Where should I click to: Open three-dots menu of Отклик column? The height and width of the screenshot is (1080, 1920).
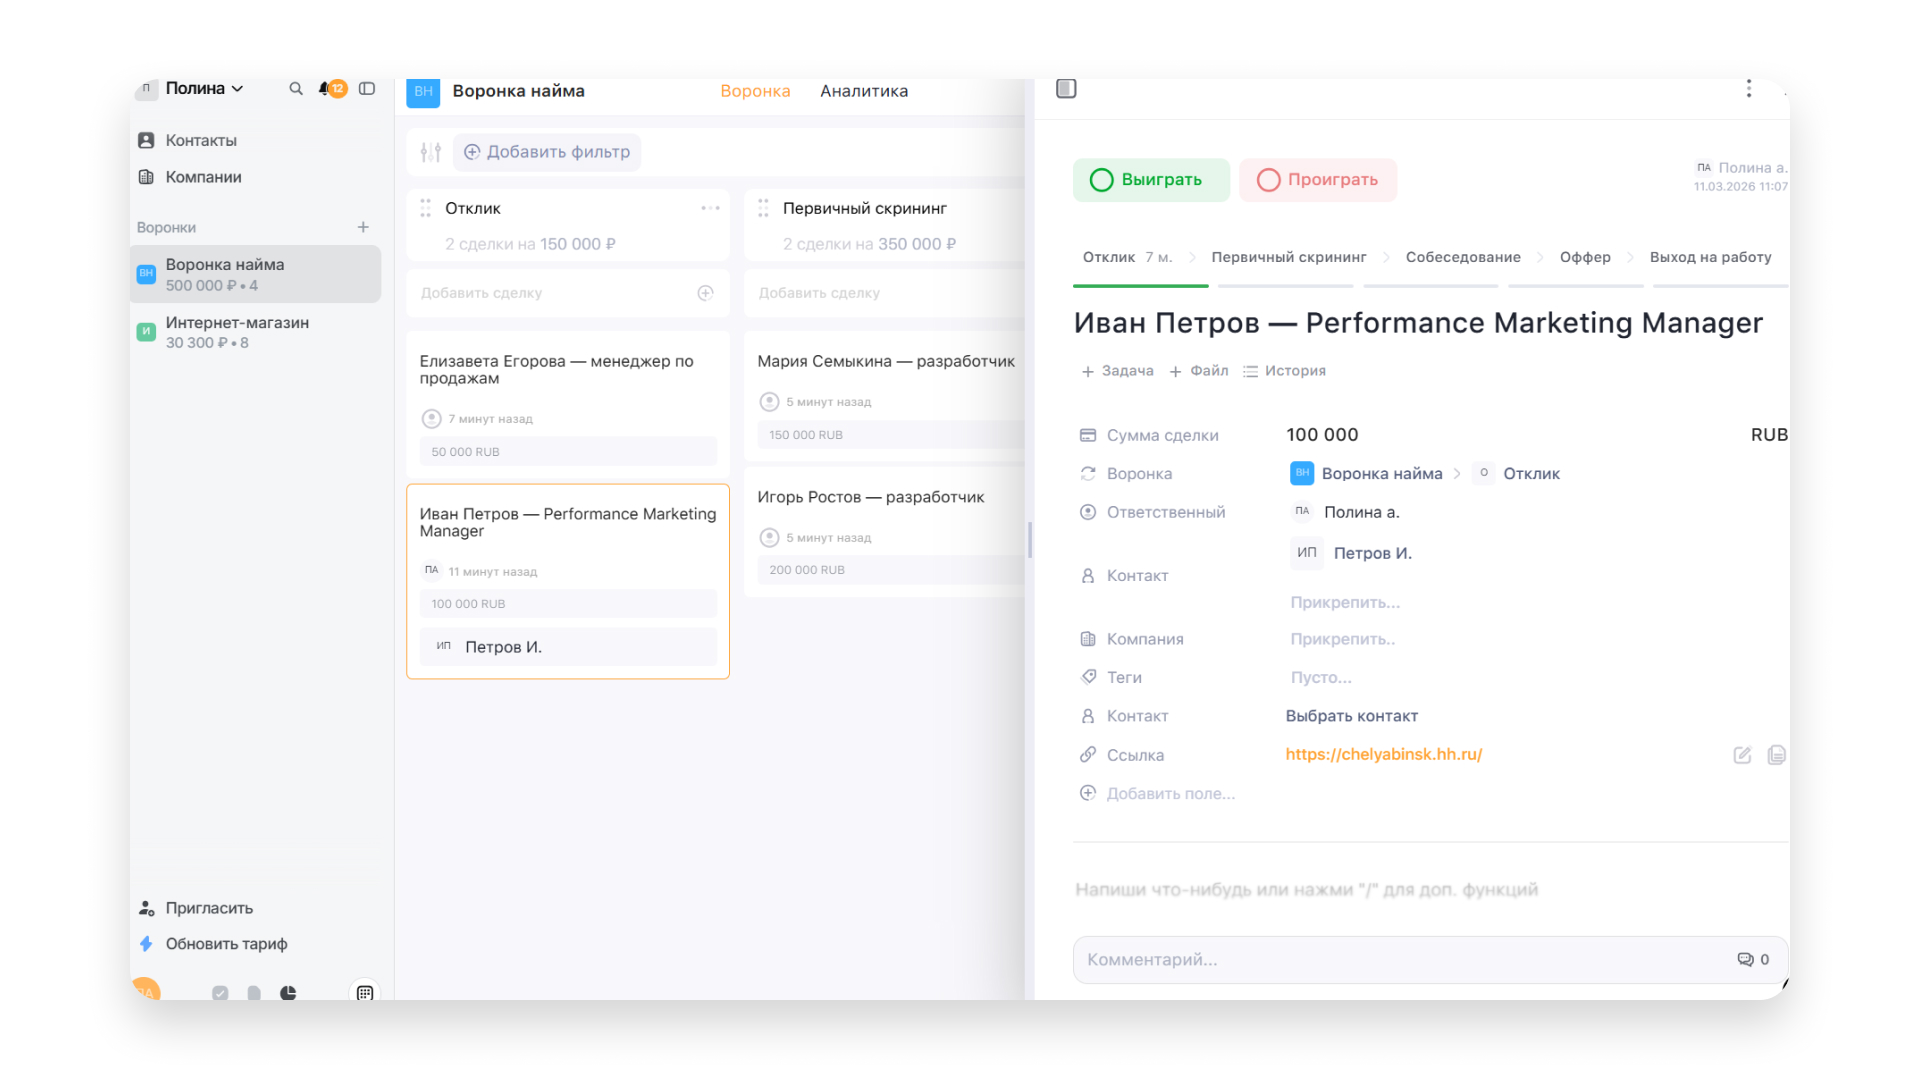tap(710, 208)
